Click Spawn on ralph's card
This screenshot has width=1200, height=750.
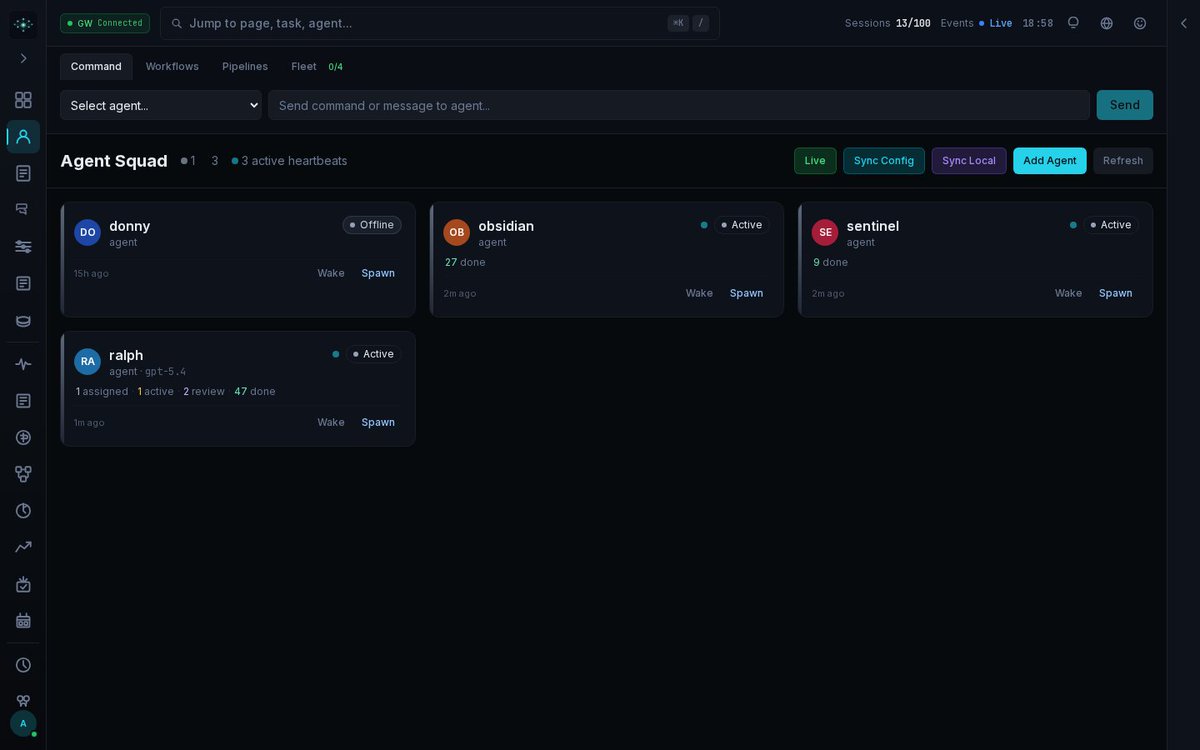click(x=378, y=422)
